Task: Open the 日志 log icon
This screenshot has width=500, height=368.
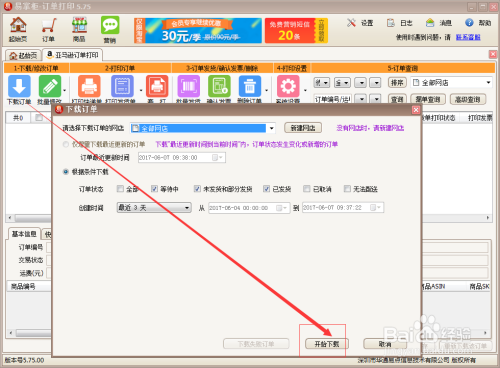Action: tap(400, 23)
